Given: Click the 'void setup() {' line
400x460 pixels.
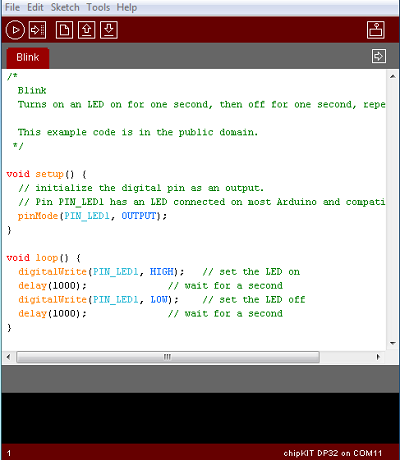Looking at the screenshot, I should 46,174.
